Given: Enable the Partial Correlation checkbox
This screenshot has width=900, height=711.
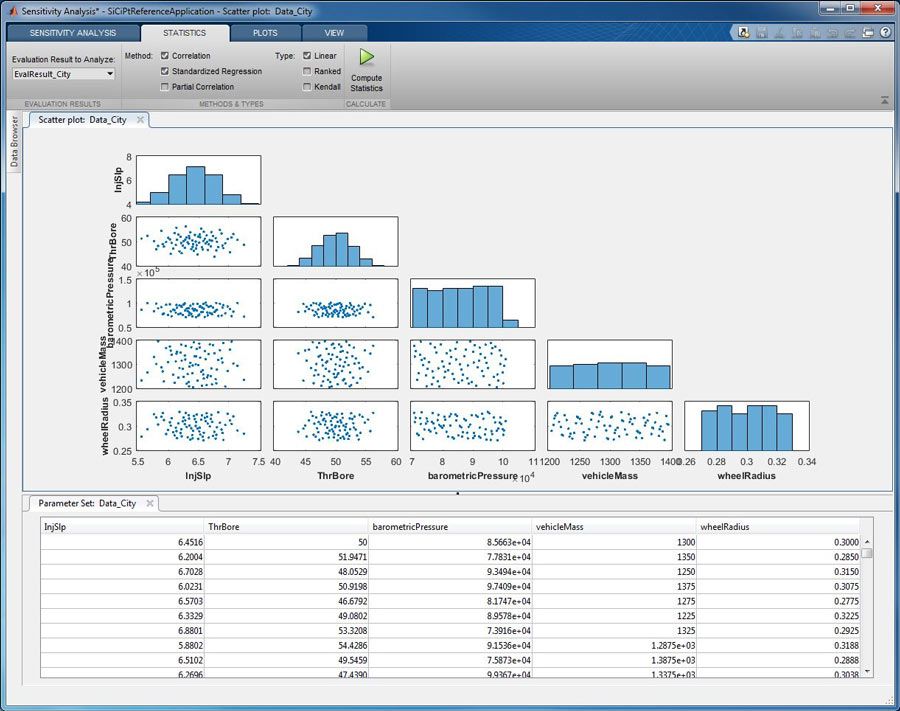Looking at the screenshot, I should [166, 85].
